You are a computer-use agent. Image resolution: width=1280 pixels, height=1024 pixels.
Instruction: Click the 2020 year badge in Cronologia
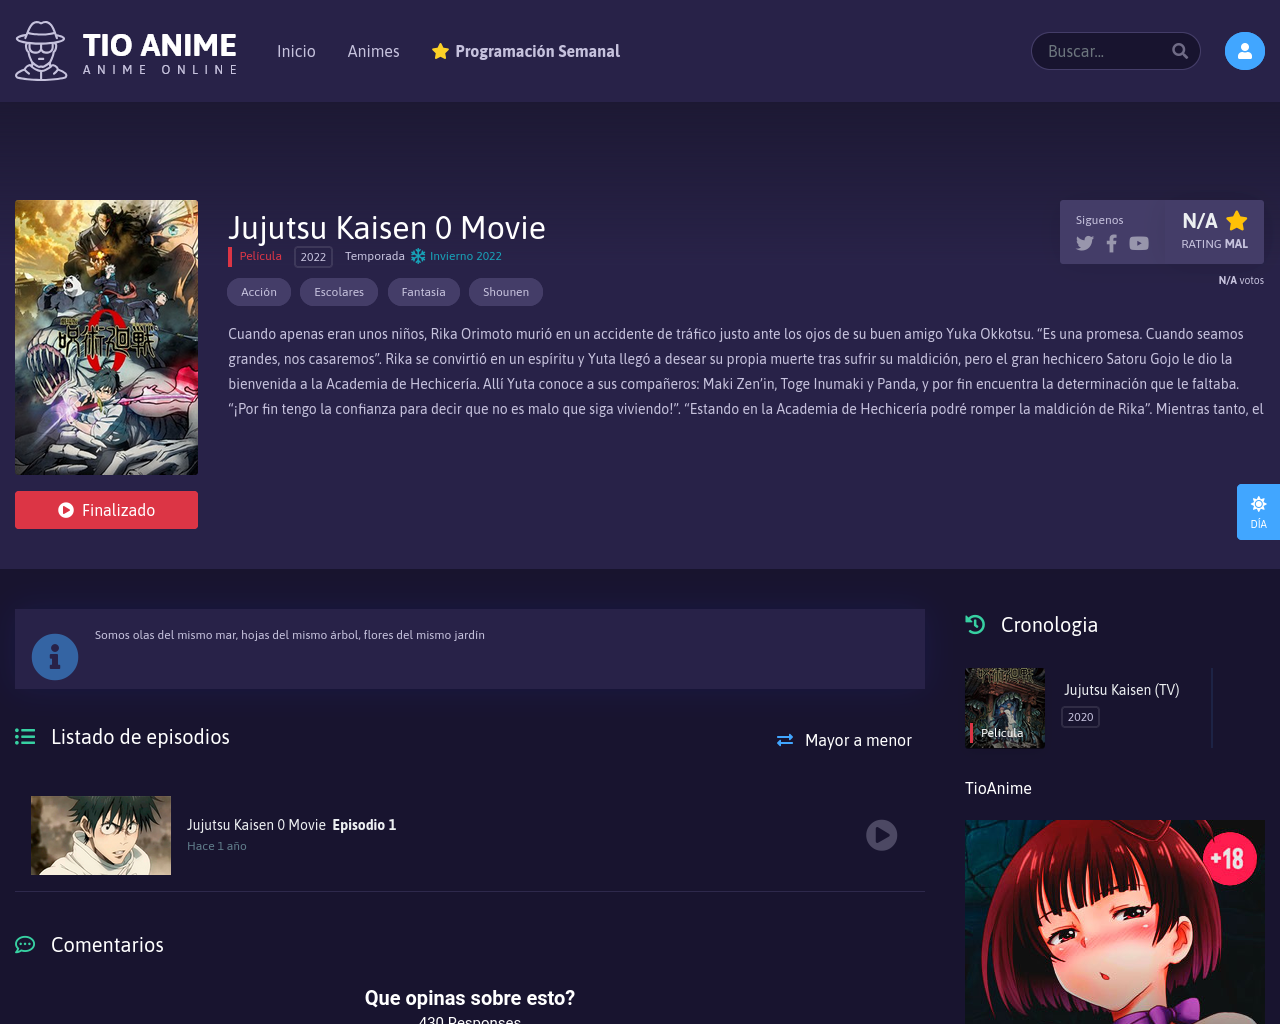tap(1080, 717)
